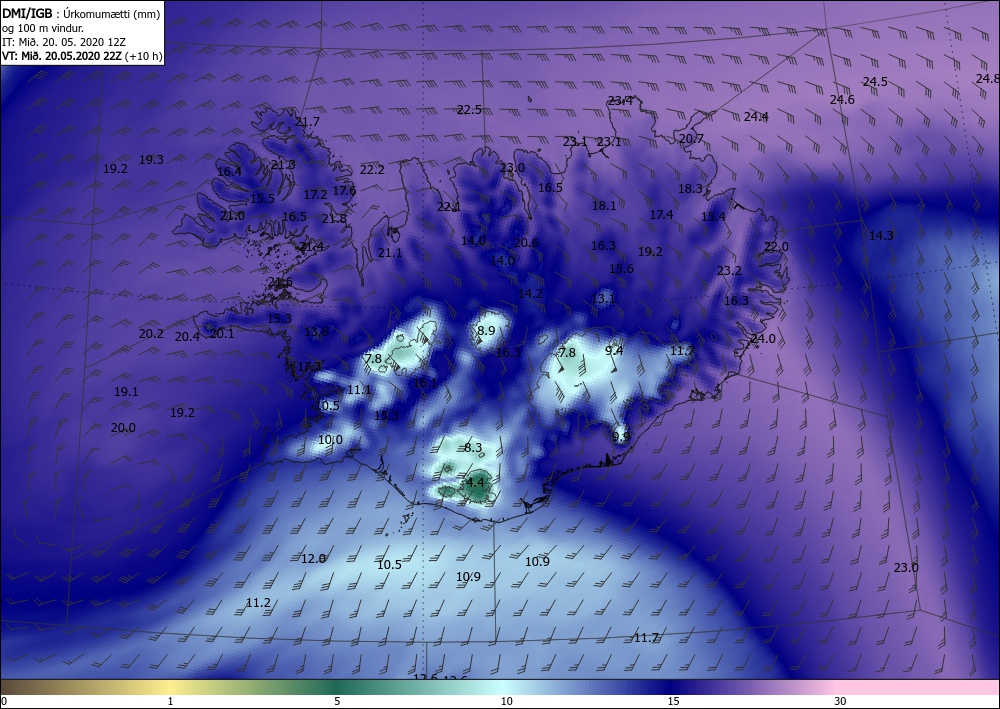
Task: Click the 15.5 value label
Action: (x=262, y=198)
